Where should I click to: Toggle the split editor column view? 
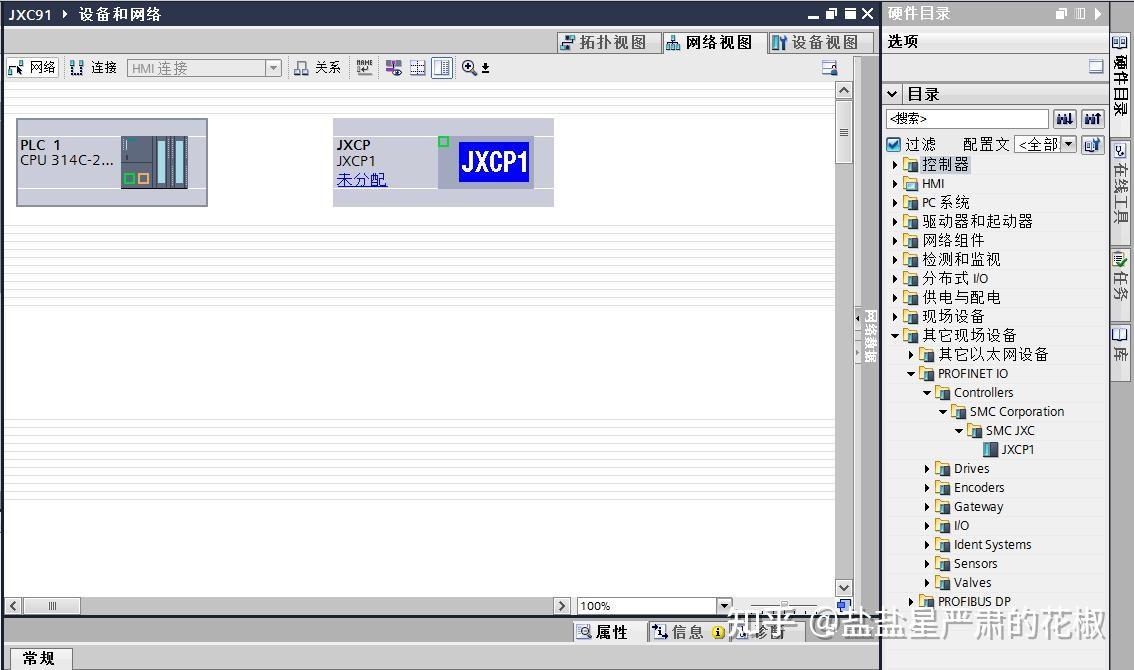(441, 67)
